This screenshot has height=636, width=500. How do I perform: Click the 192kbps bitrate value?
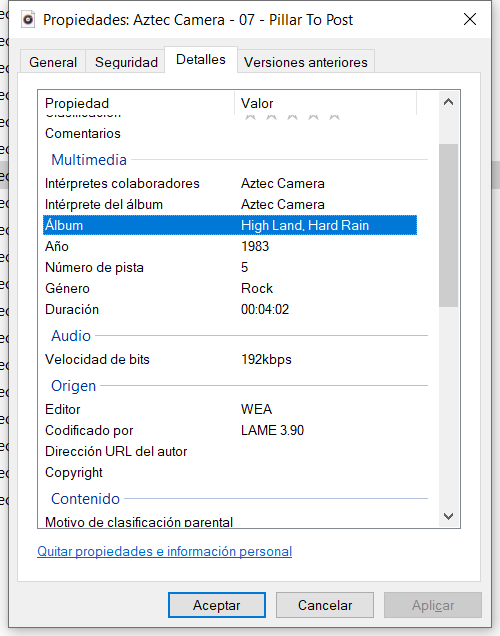266,359
